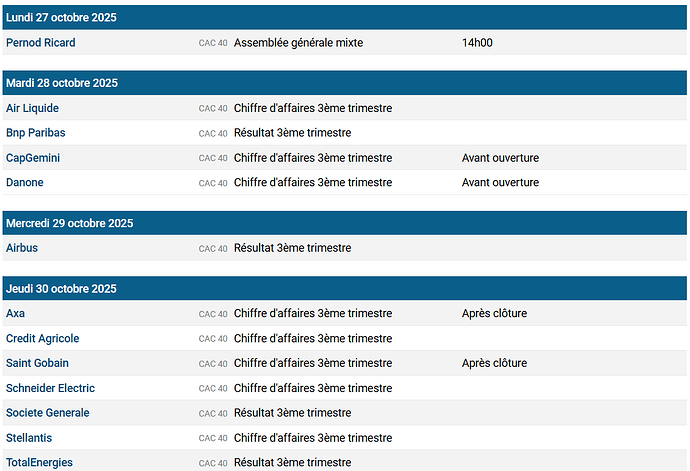Open the Credit Agricole company link
Screen dimensions: 690x471
(43, 339)
